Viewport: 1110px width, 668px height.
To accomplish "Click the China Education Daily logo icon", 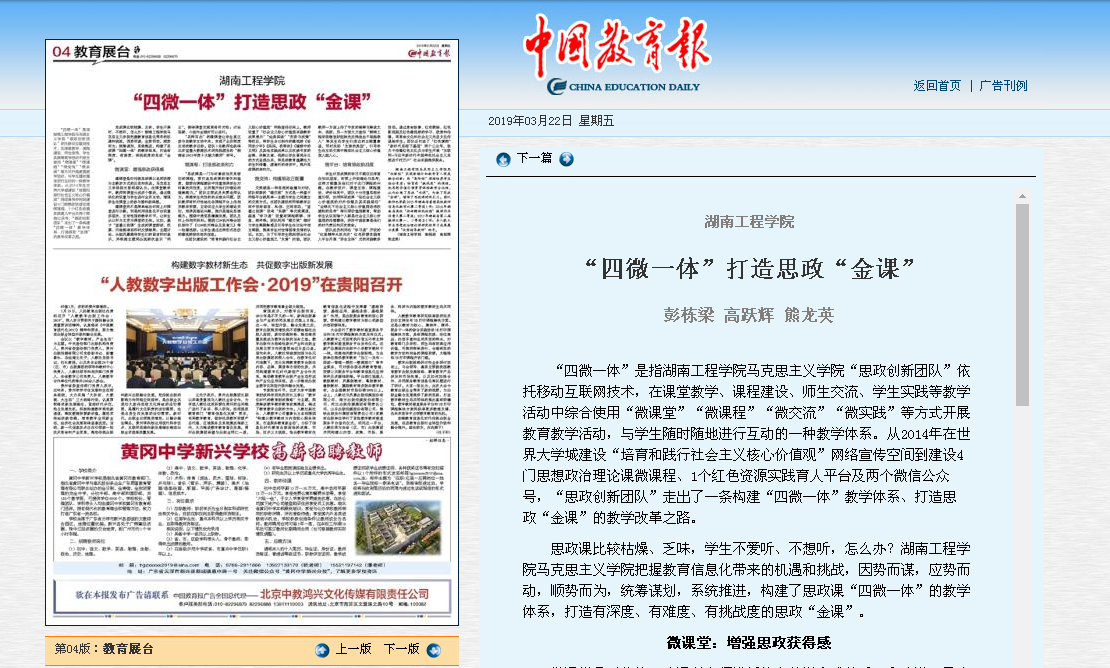I will (557, 87).
